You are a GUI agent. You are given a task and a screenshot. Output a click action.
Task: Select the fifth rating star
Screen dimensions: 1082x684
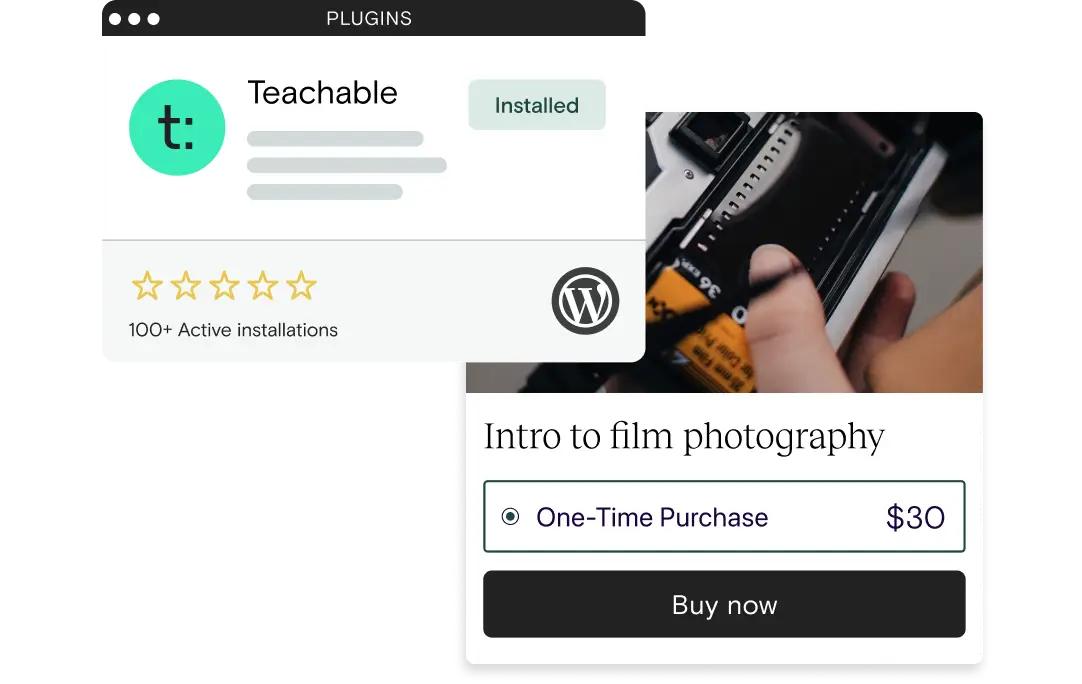coord(302,286)
